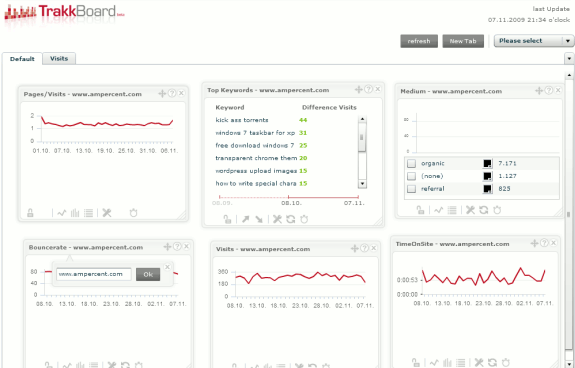Screen dimensions: 575x368
Task: Show falling keywords with the down arrow icon
Action: [x=259, y=219]
